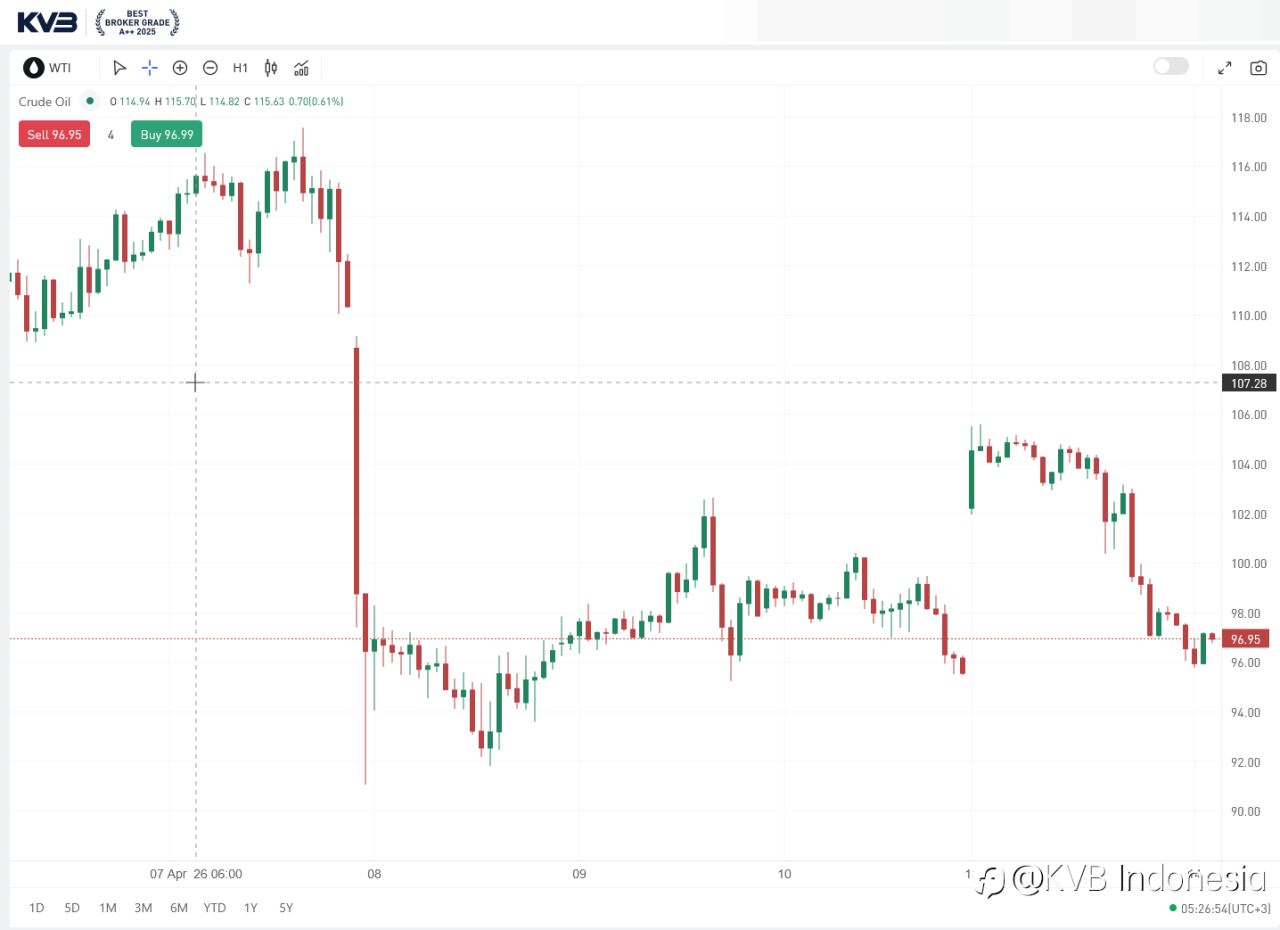The width and height of the screenshot is (1280, 930).
Task: Zoom in with the plus icon
Action: coord(180,68)
